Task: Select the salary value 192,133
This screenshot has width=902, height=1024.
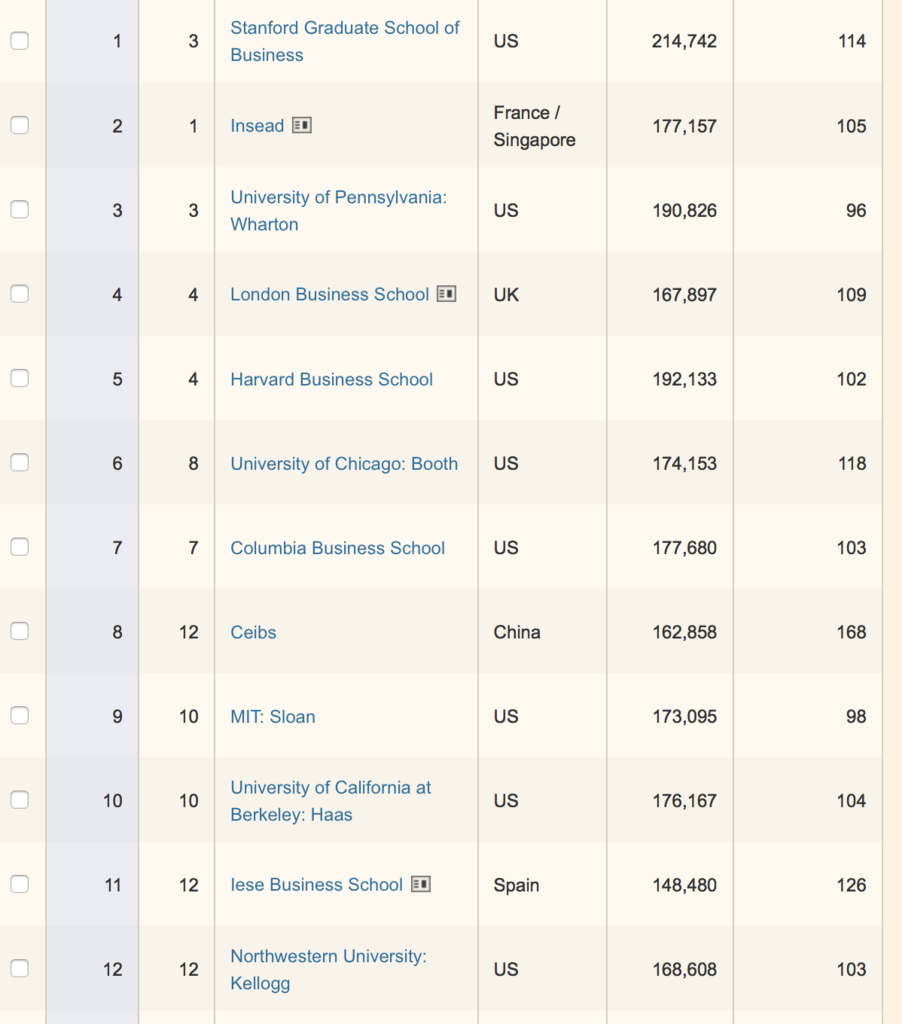Action: coord(685,379)
